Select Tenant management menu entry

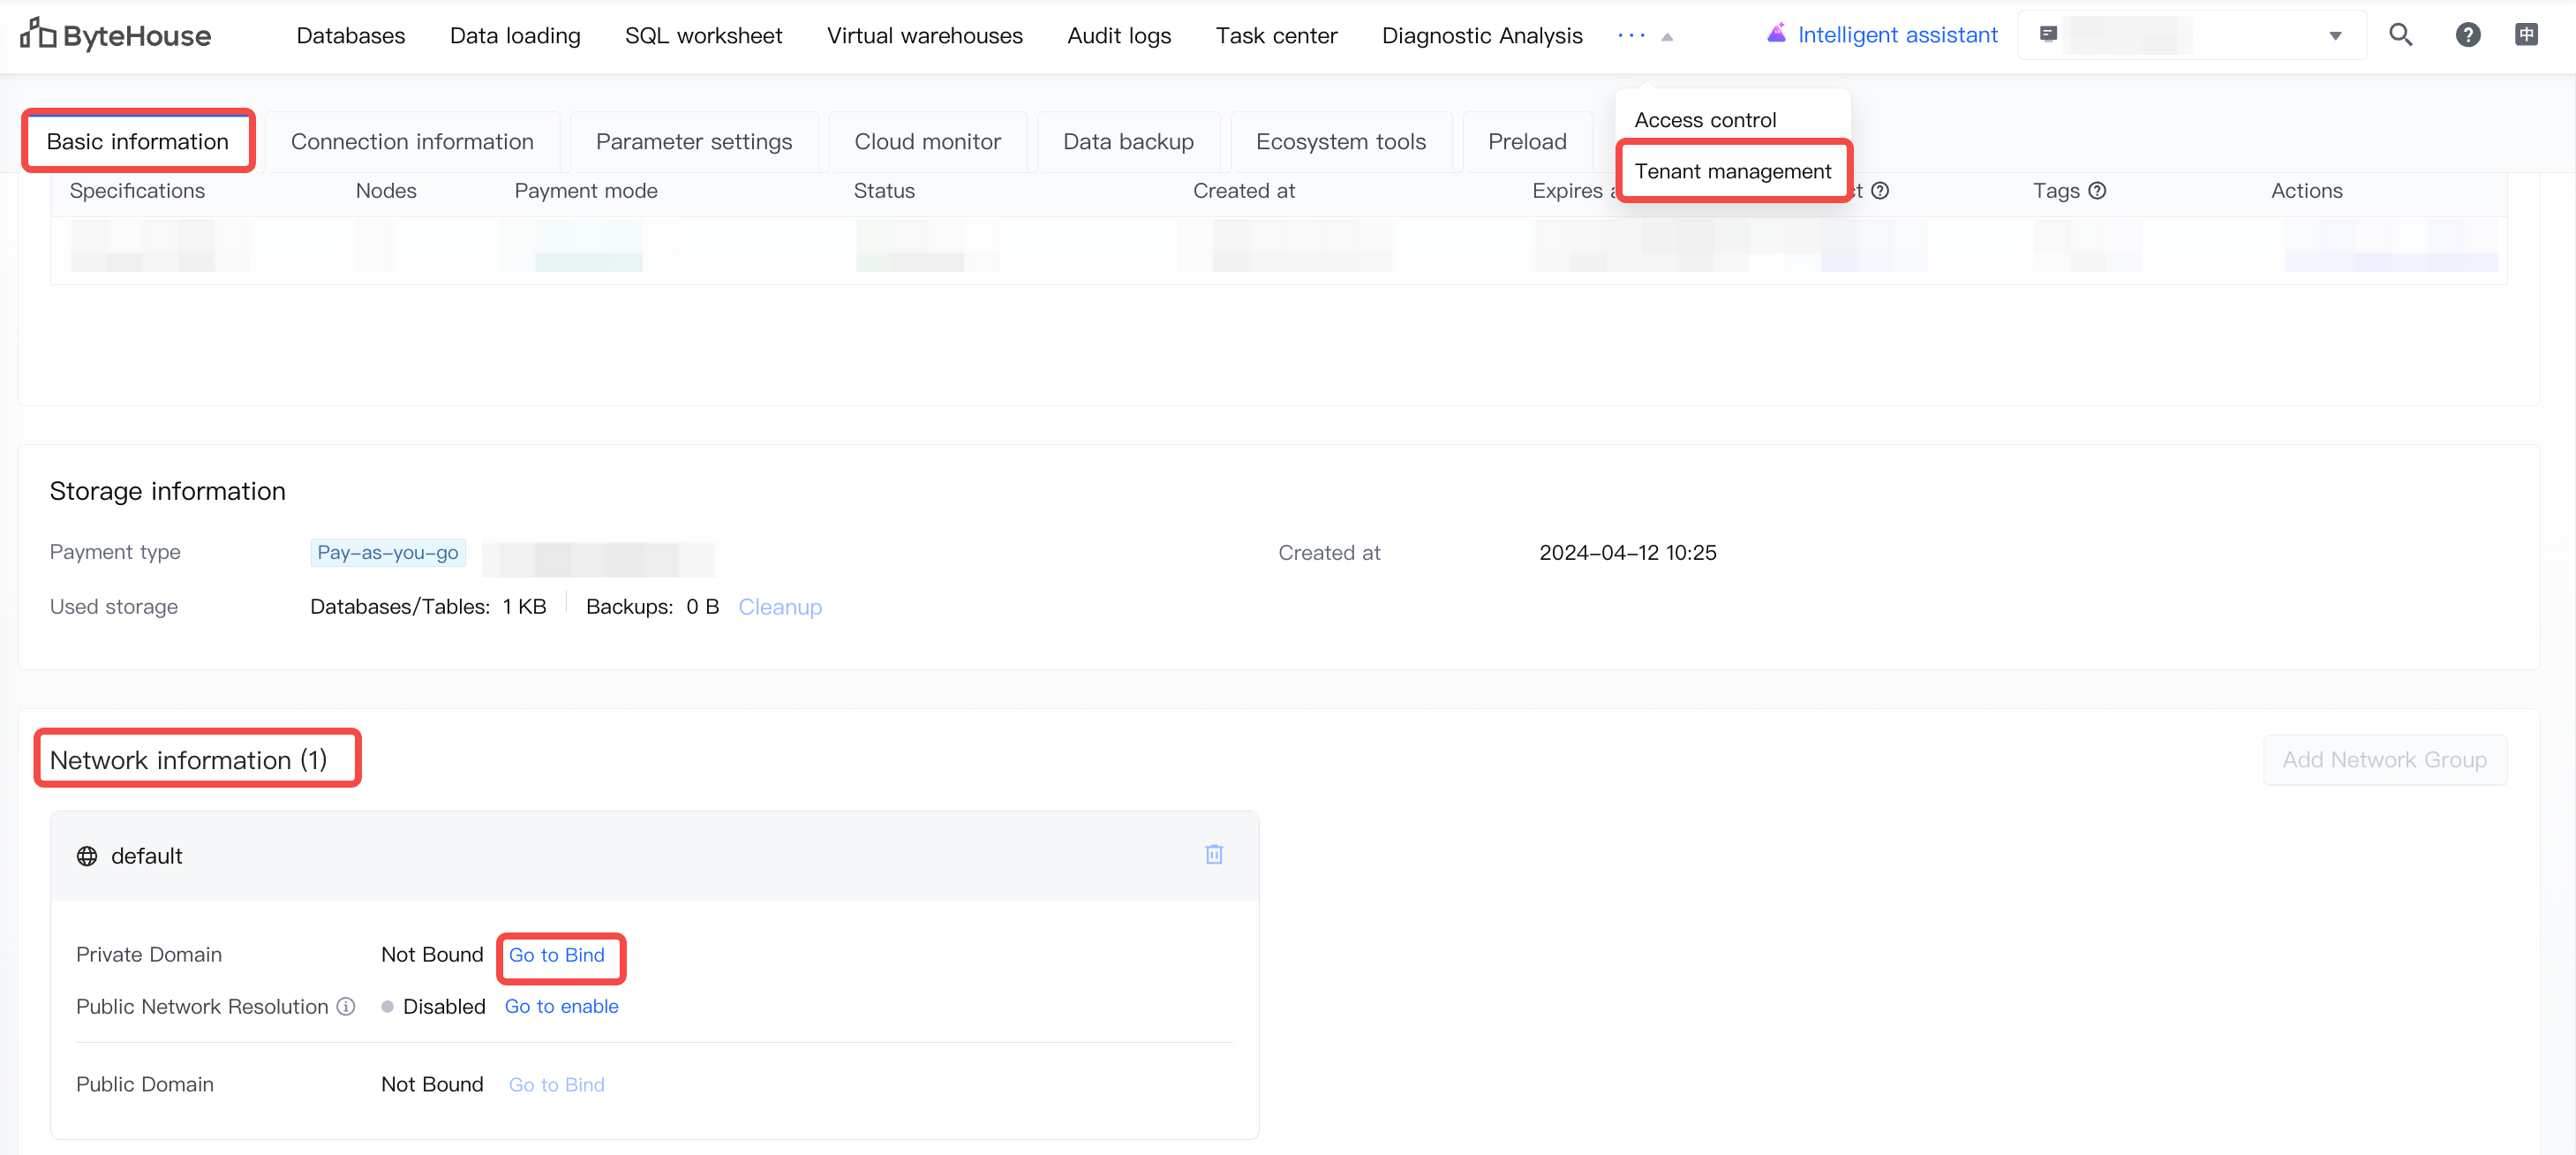tap(1732, 171)
